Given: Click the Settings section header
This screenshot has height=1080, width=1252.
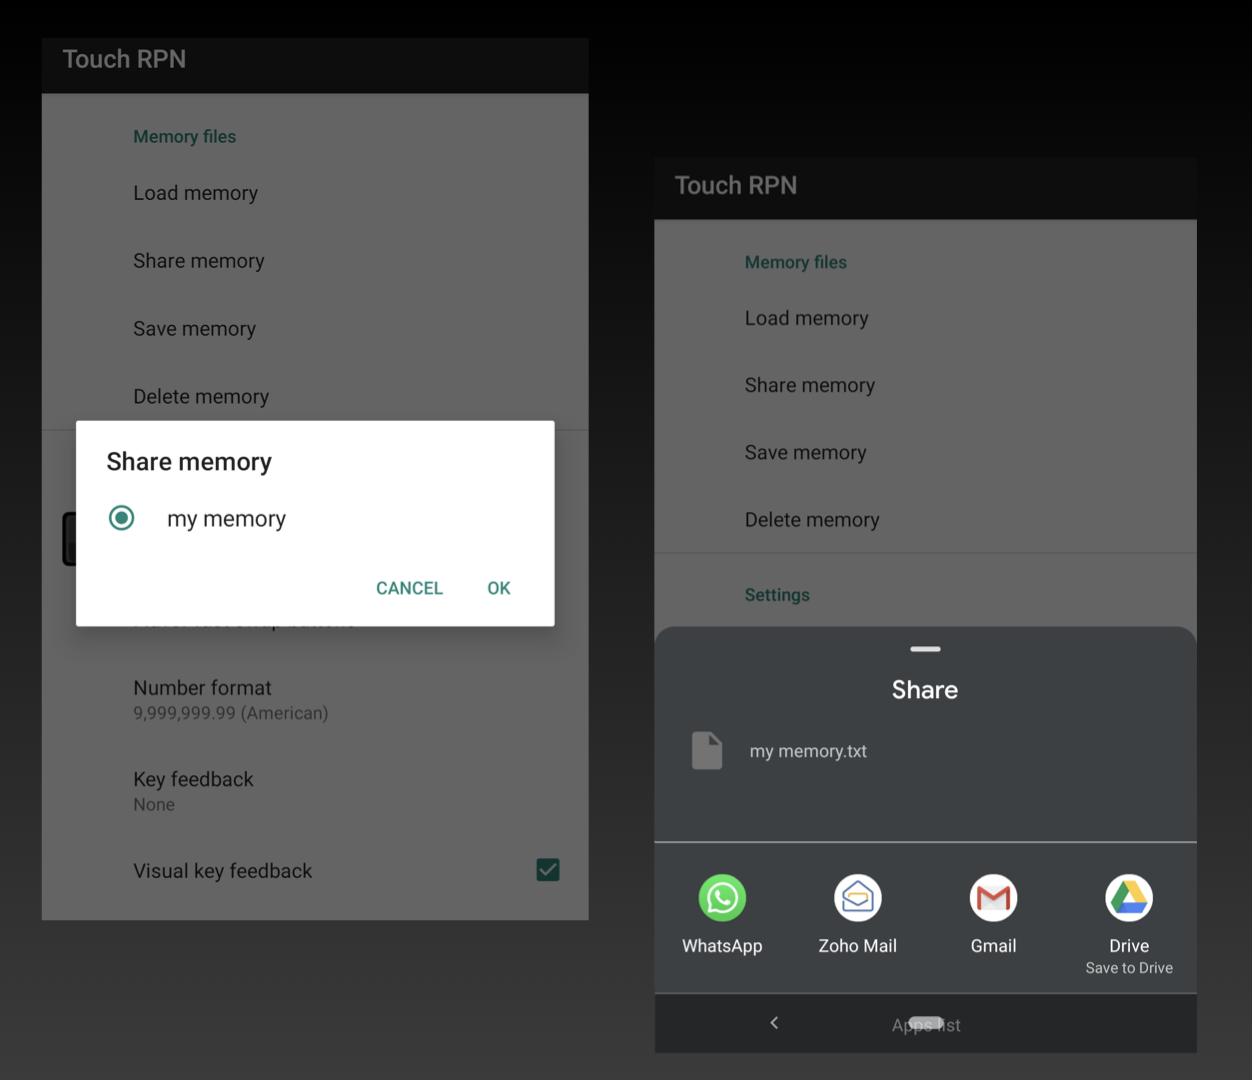Looking at the screenshot, I should coord(777,595).
